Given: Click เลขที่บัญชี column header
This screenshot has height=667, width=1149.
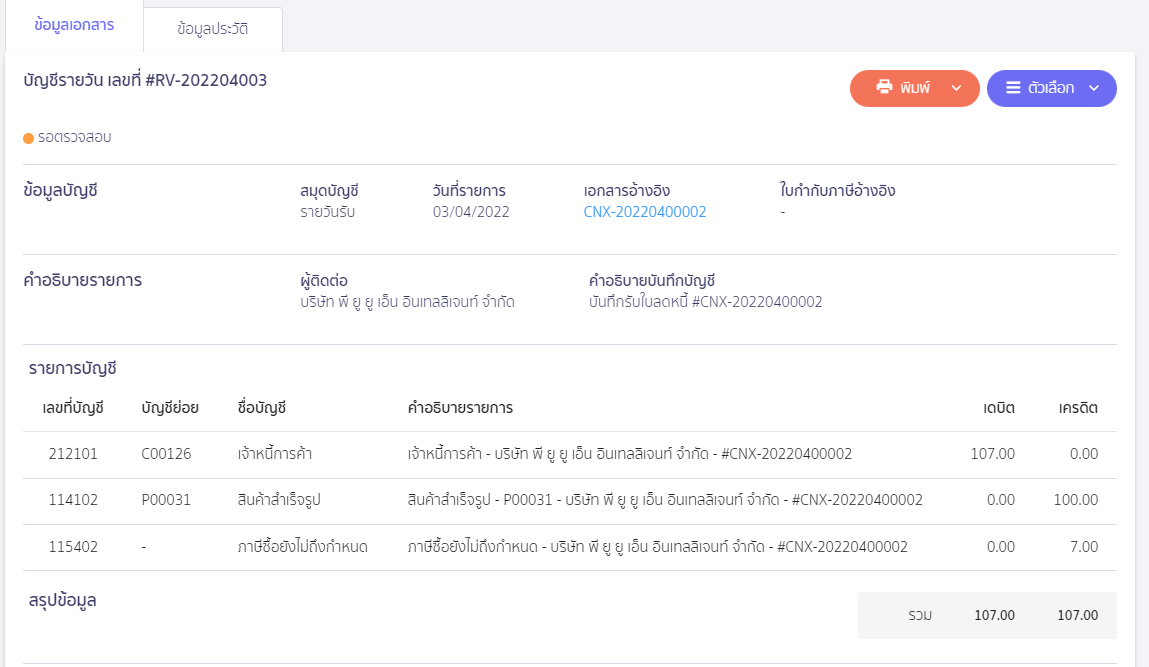Looking at the screenshot, I should (x=73, y=408).
